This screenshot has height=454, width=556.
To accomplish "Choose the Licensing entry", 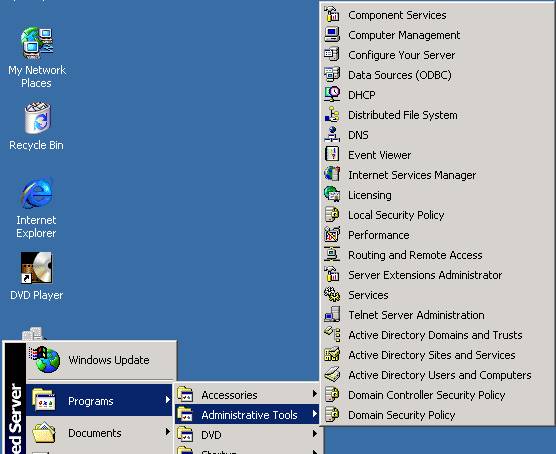I will (437, 195).
